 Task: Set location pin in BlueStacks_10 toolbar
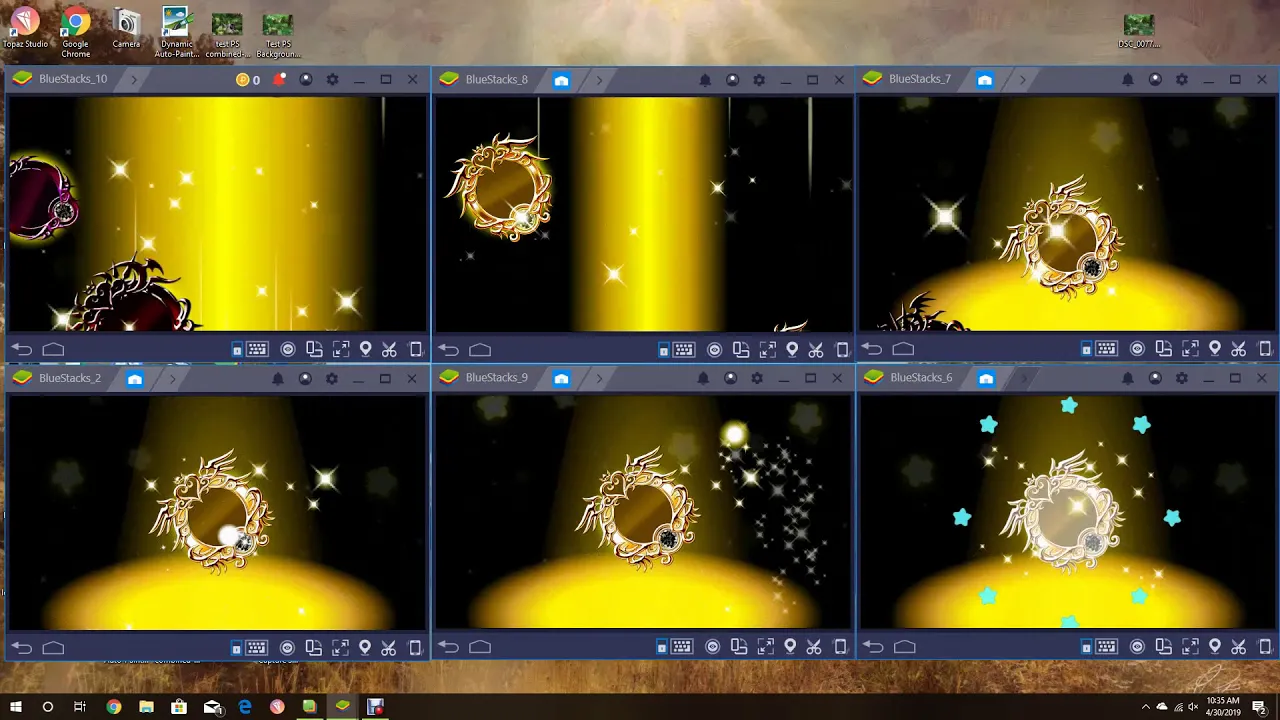[x=366, y=349]
